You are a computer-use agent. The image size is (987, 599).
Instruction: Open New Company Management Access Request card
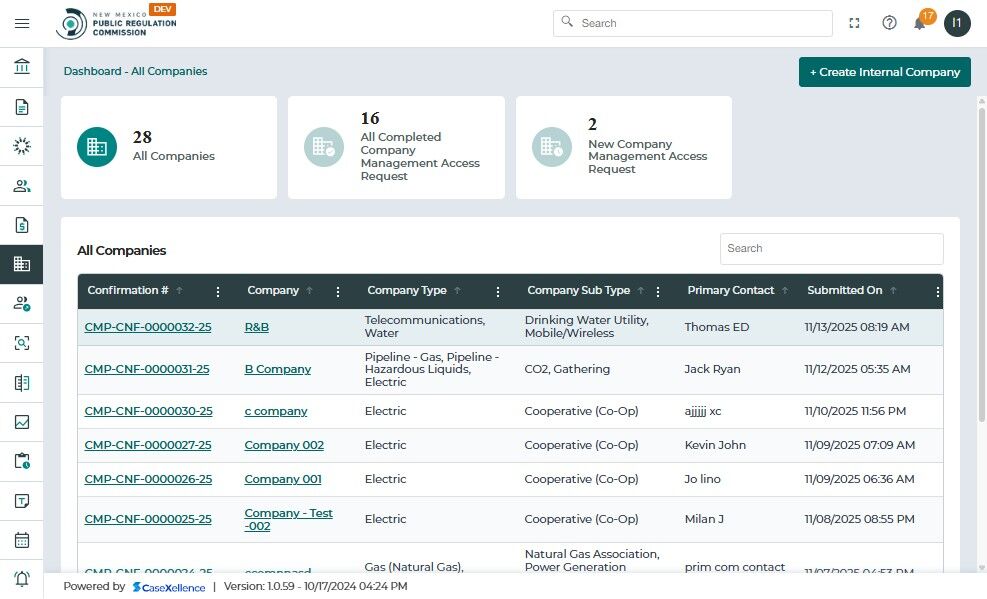(x=623, y=147)
